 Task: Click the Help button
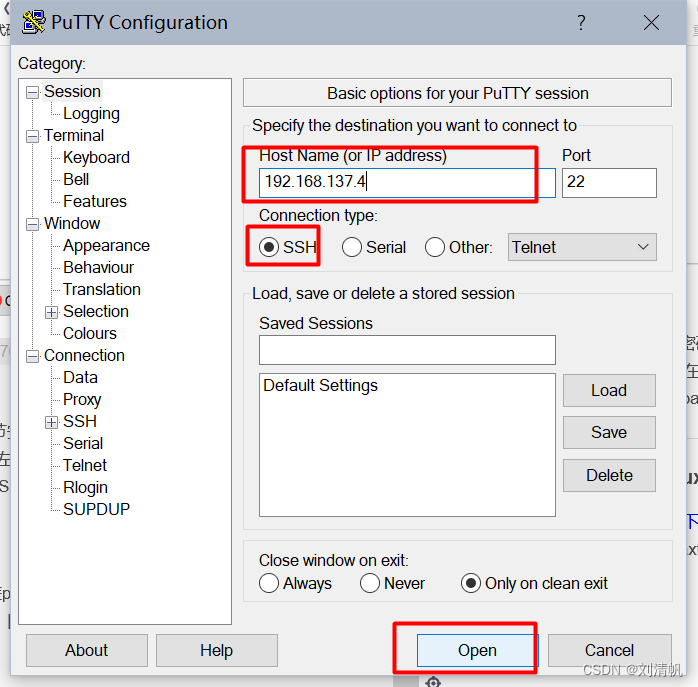(217, 650)
